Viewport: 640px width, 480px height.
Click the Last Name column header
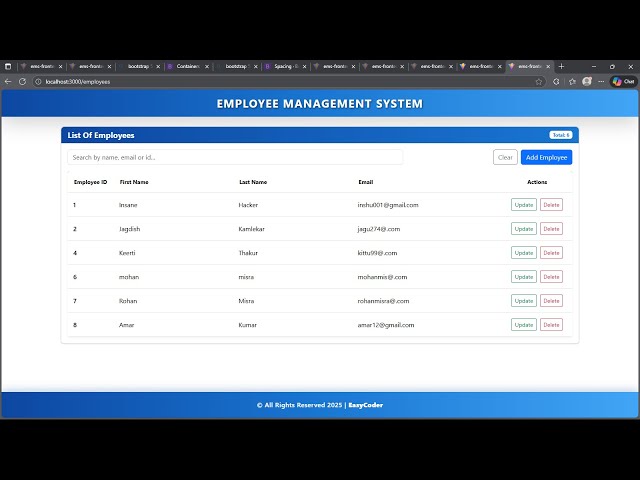[x=253, y=182]
